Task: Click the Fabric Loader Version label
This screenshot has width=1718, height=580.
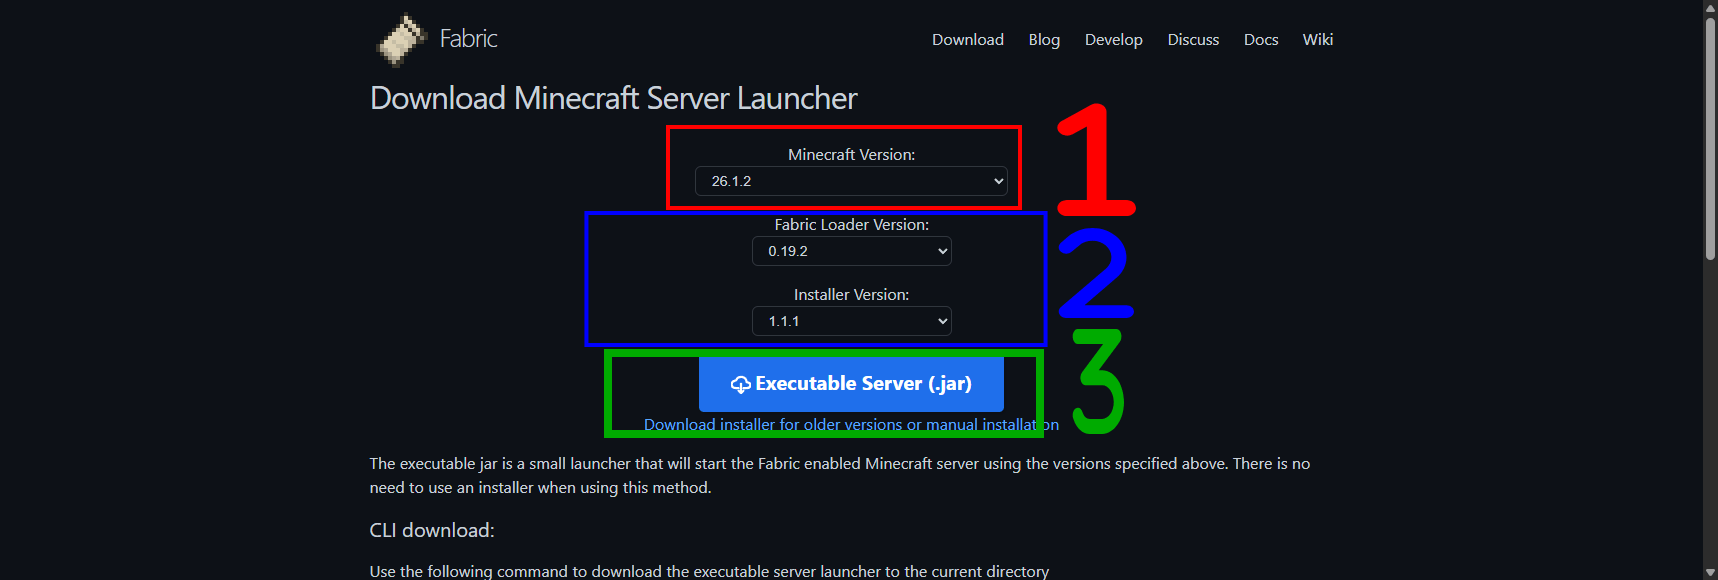Action: (852, 225)
